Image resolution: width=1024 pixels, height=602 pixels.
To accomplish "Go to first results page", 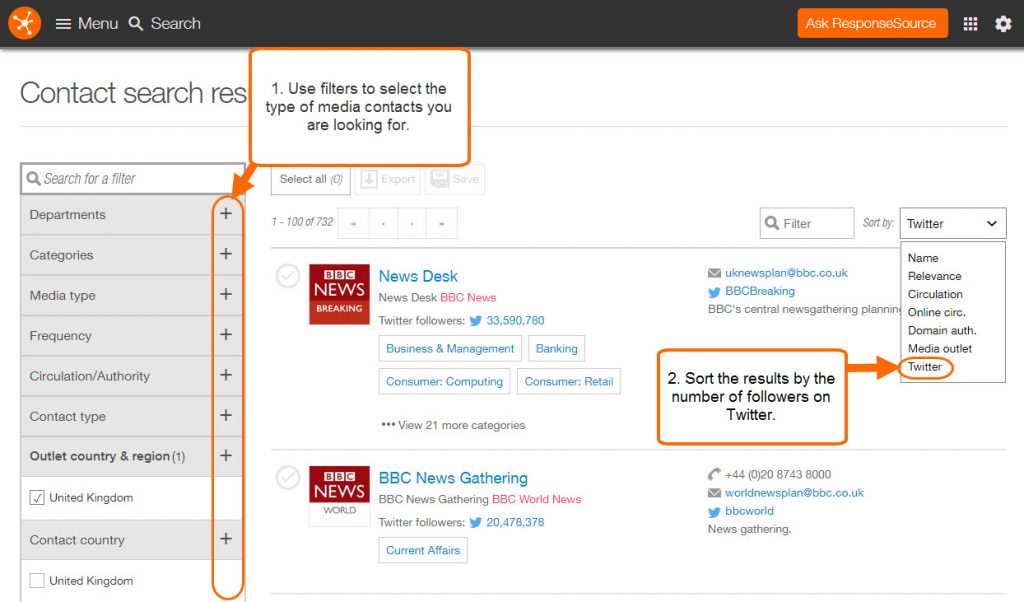I will 353,223.
